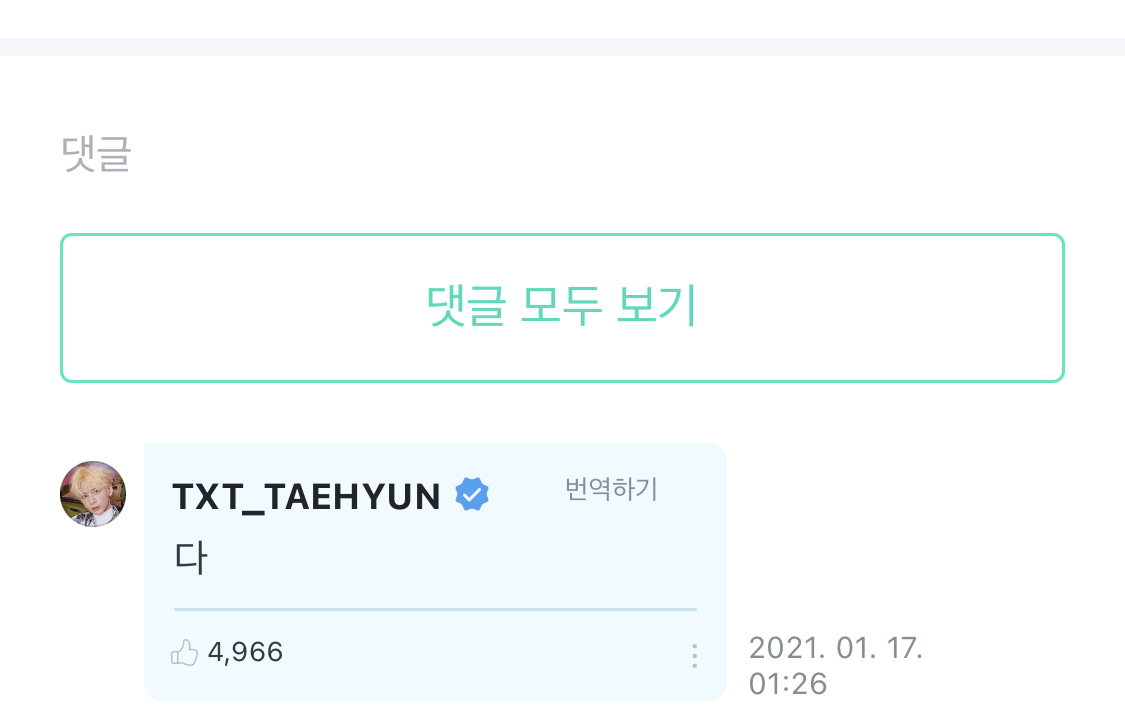Open the three-dot comment options menu
The width and height of the screenshot is (1125, 728).
click(695, 656)
